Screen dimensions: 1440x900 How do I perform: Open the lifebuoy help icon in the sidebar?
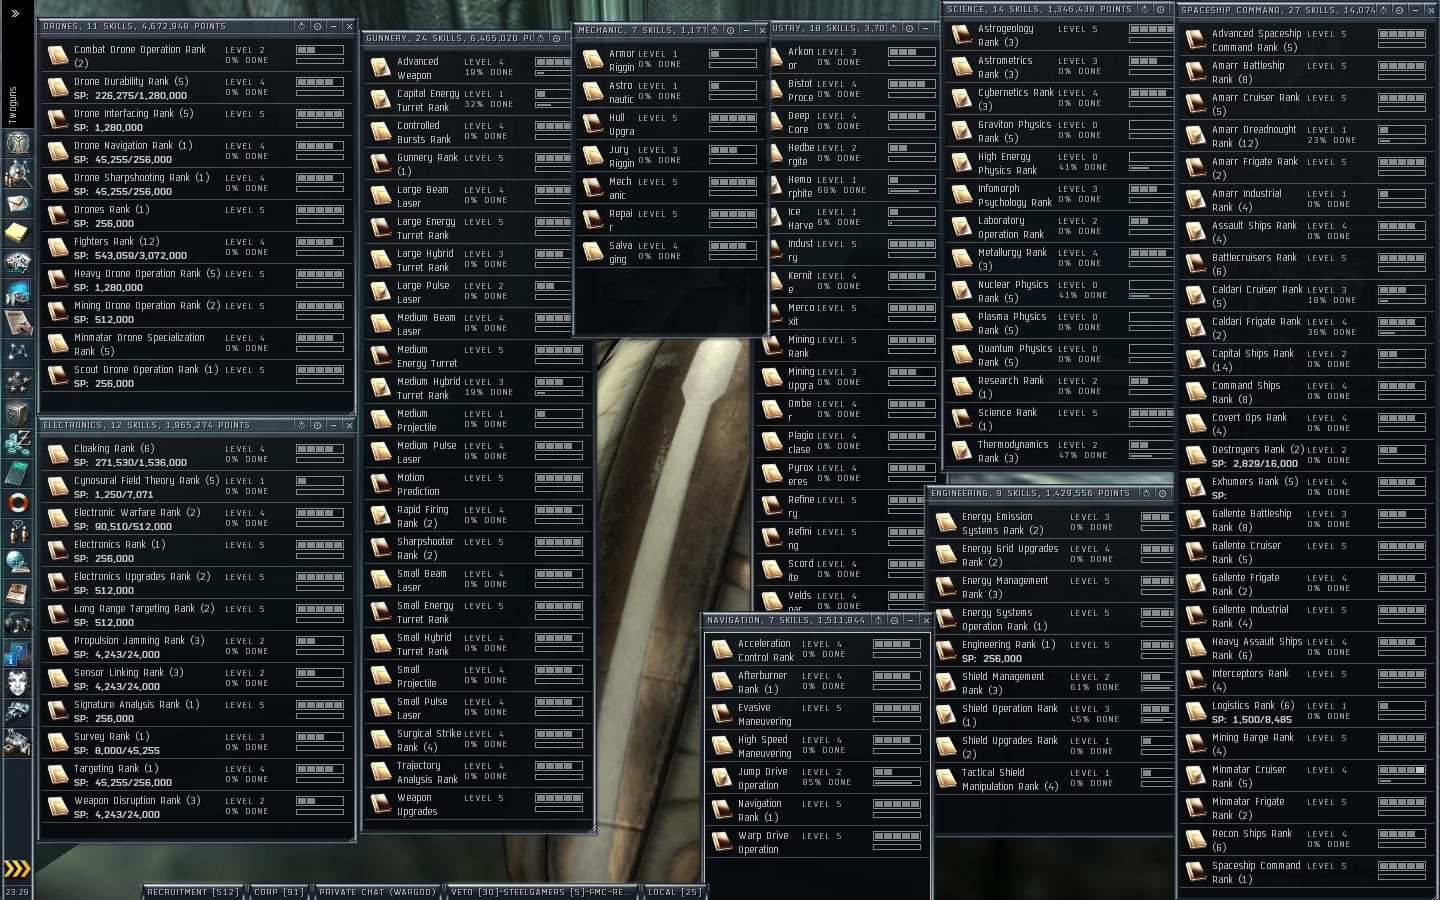(x=17, y=502)
